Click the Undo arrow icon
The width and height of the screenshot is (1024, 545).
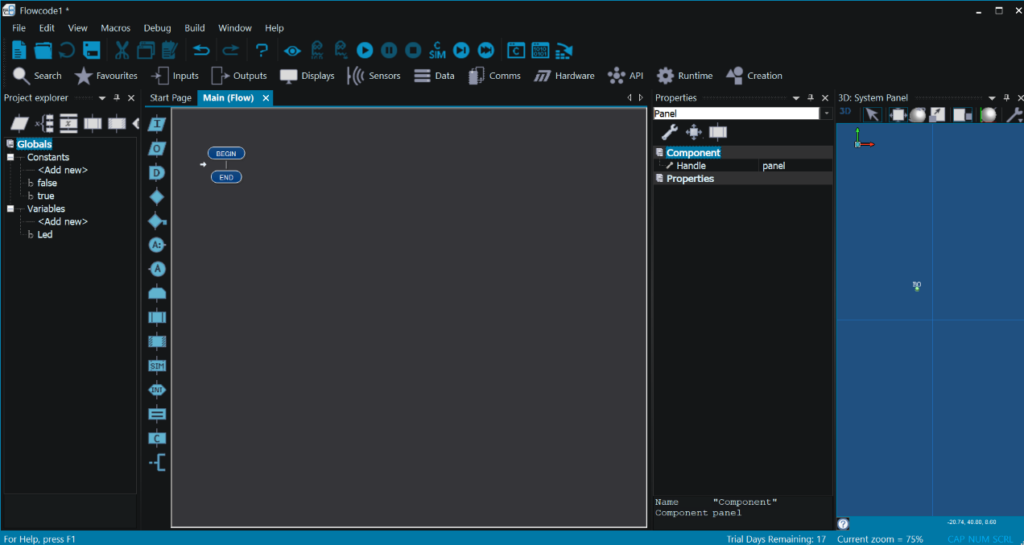point(201,50)
